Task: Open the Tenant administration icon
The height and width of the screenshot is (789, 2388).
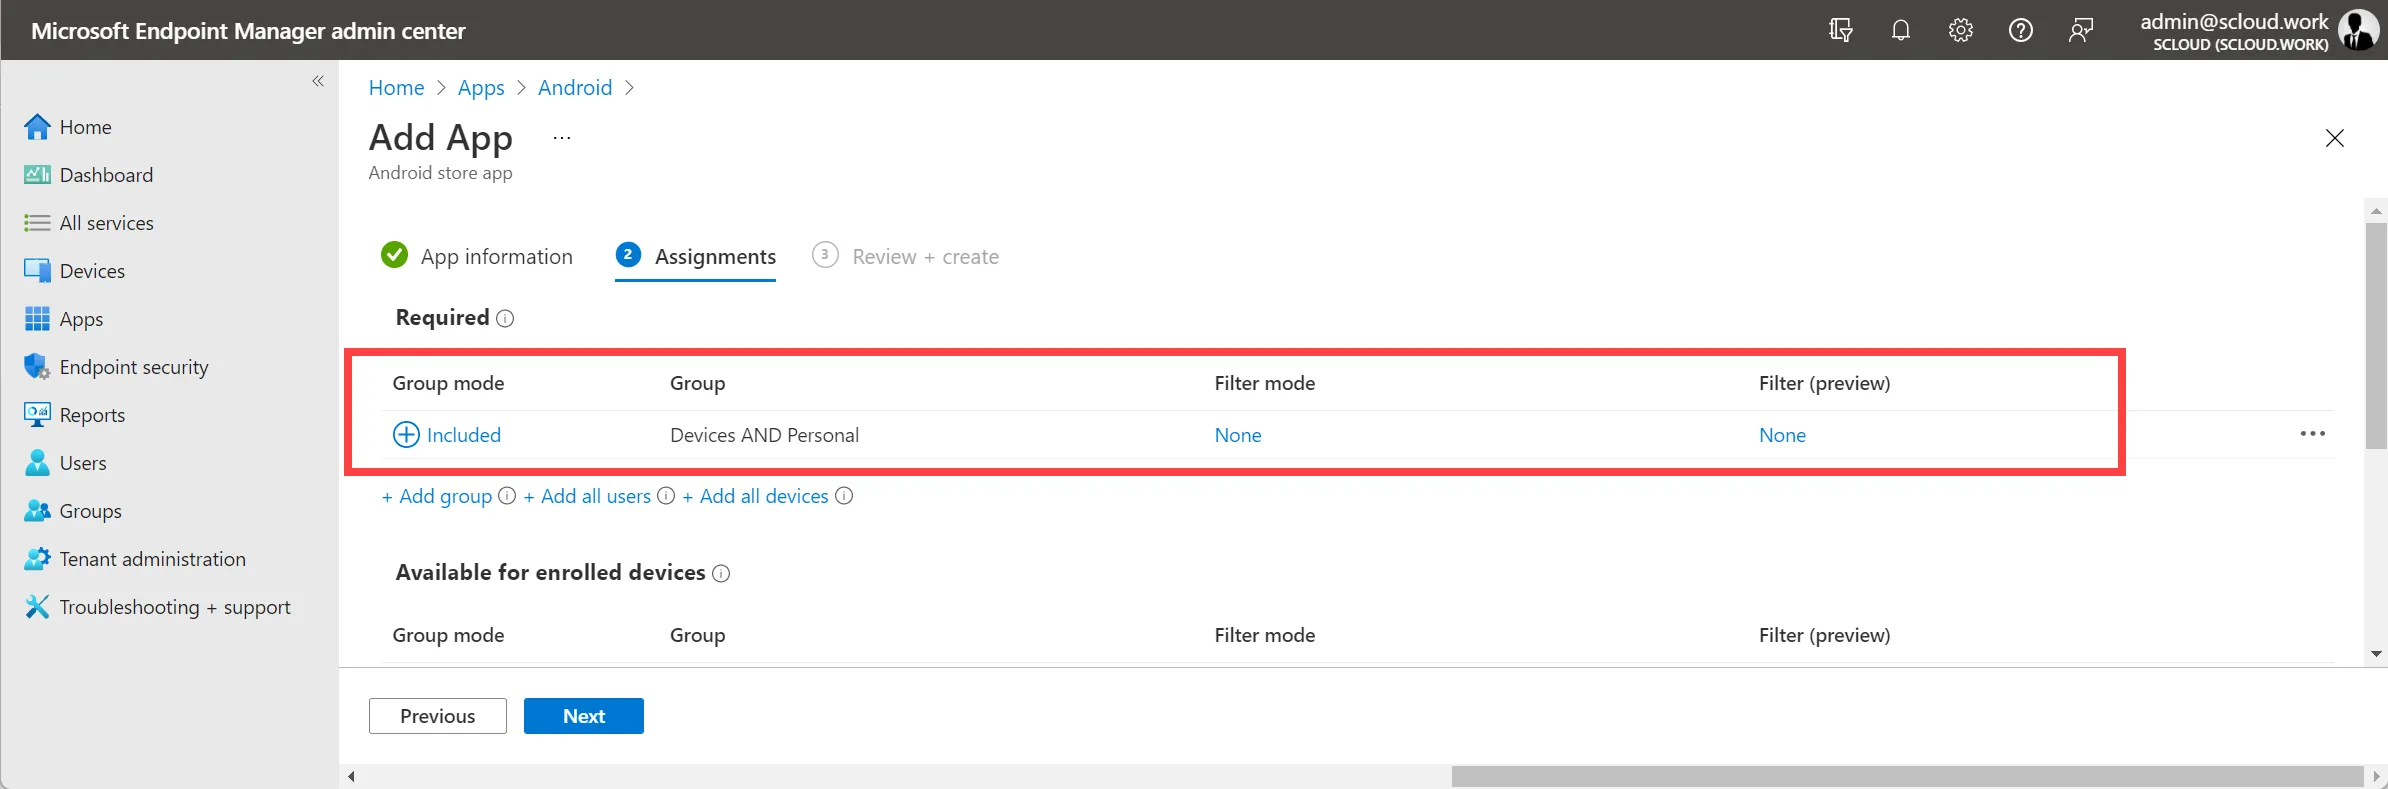Action: tap(37, 559)
